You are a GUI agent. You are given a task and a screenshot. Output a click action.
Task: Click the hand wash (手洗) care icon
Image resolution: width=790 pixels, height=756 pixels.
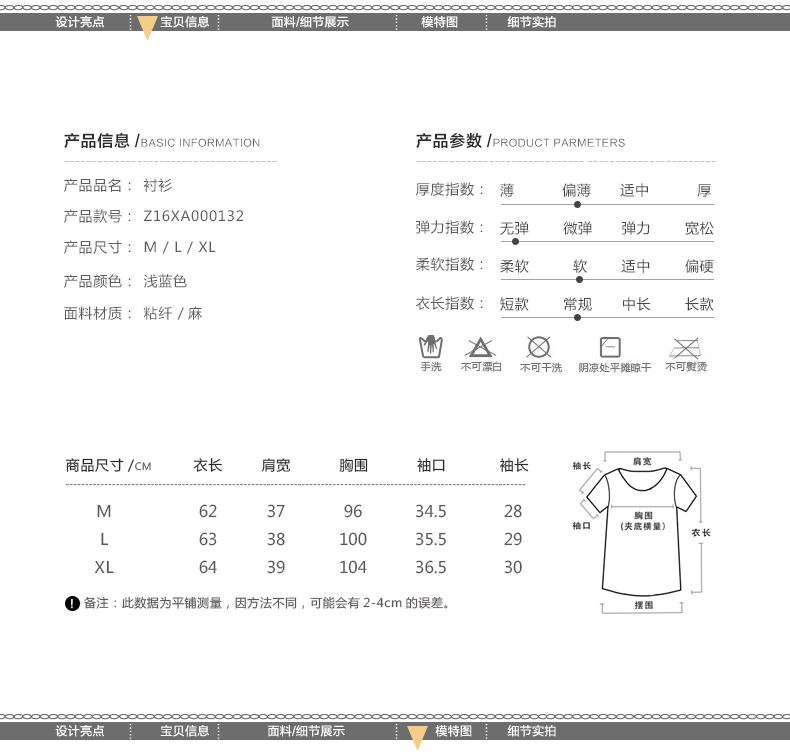[430, 347]
